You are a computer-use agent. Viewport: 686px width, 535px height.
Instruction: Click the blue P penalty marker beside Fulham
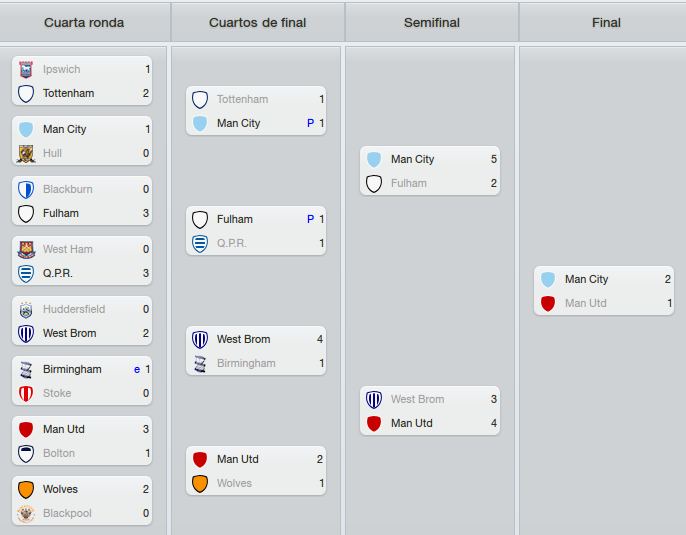pos(310,219)
